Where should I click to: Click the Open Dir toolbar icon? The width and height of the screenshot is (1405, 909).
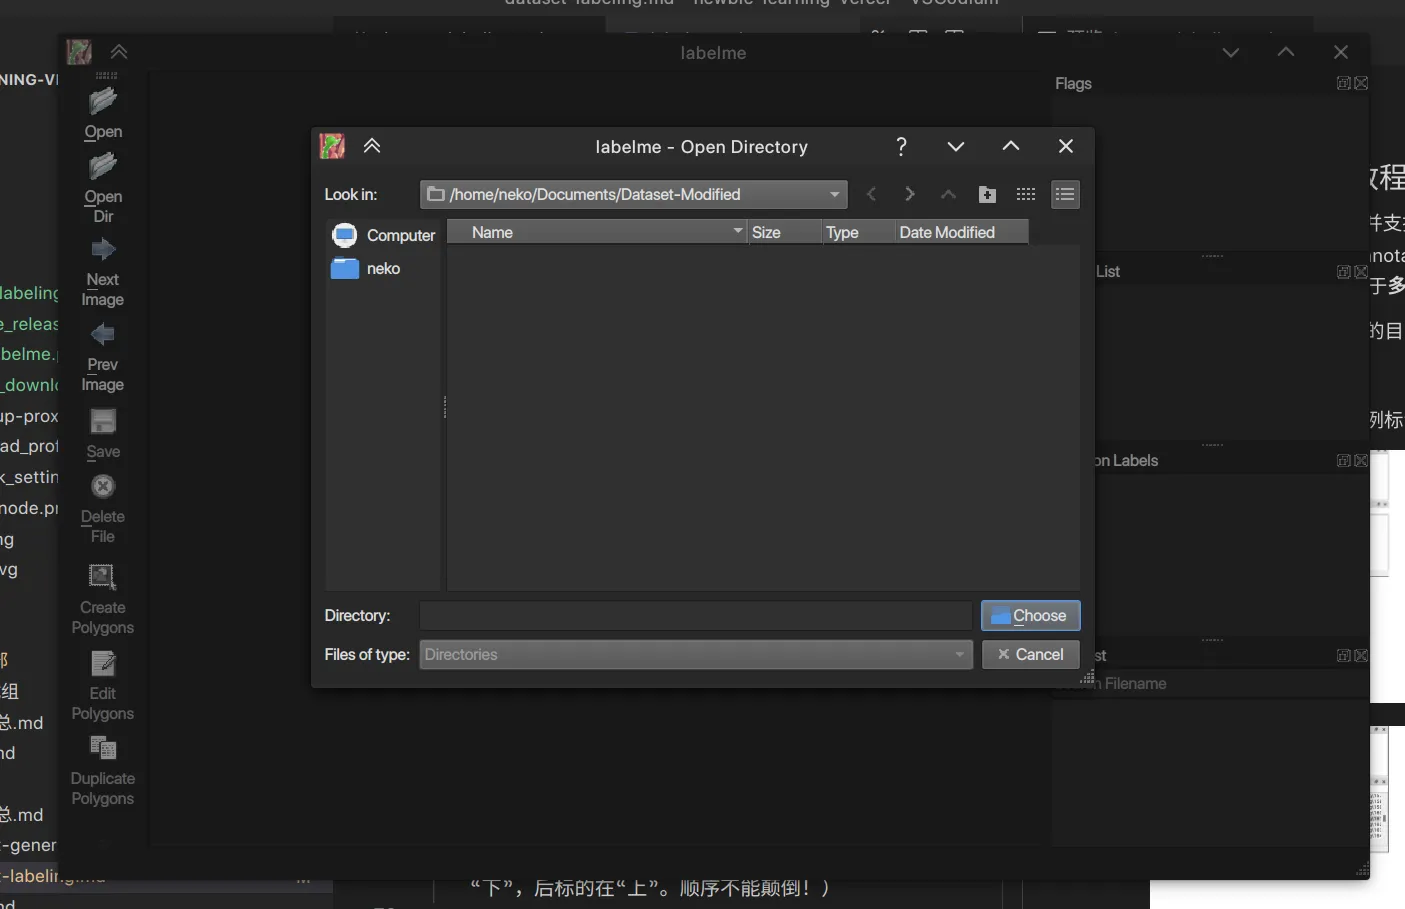tap(102, 168)
